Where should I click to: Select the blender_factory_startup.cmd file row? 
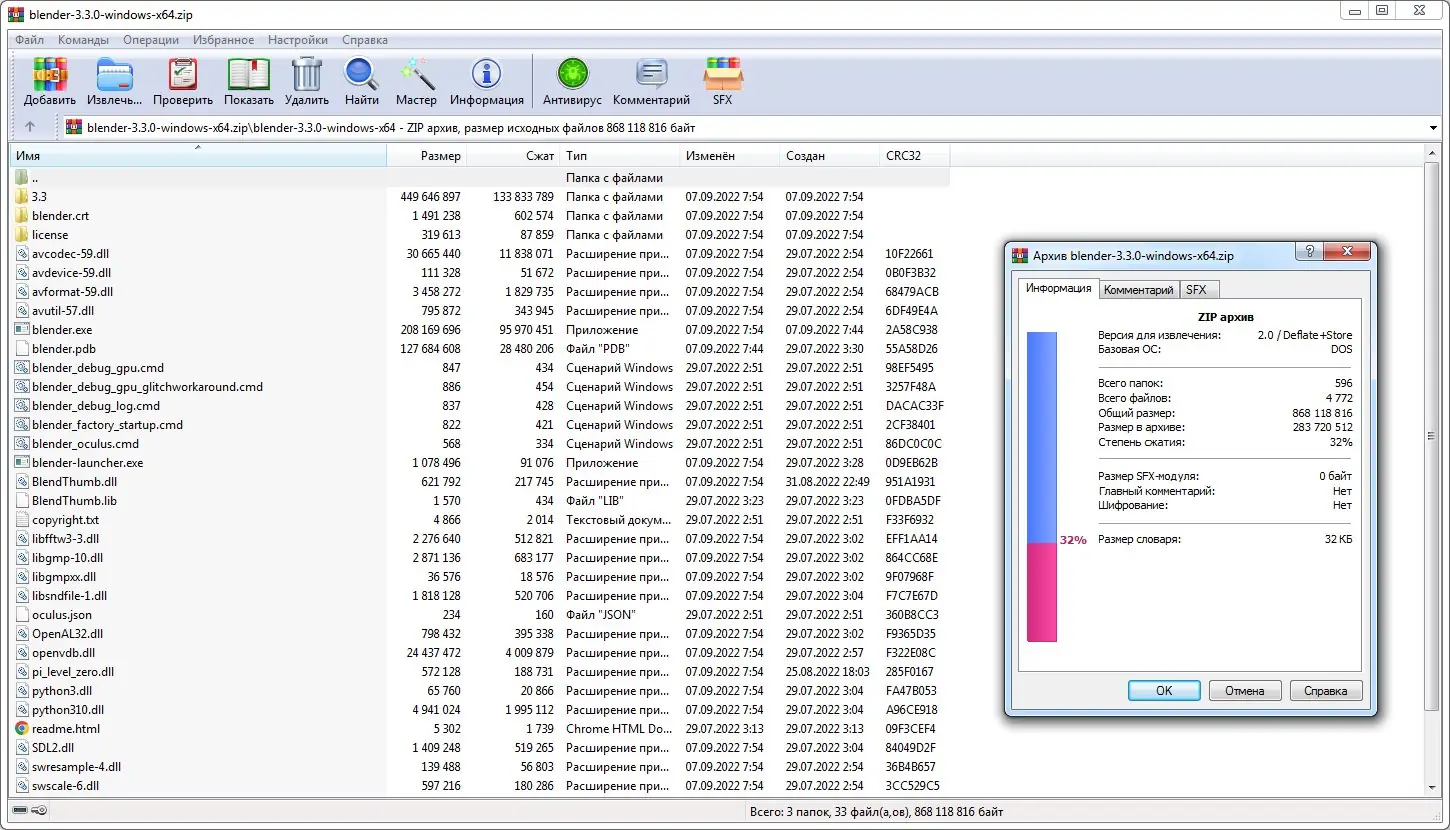pos(480,425)
